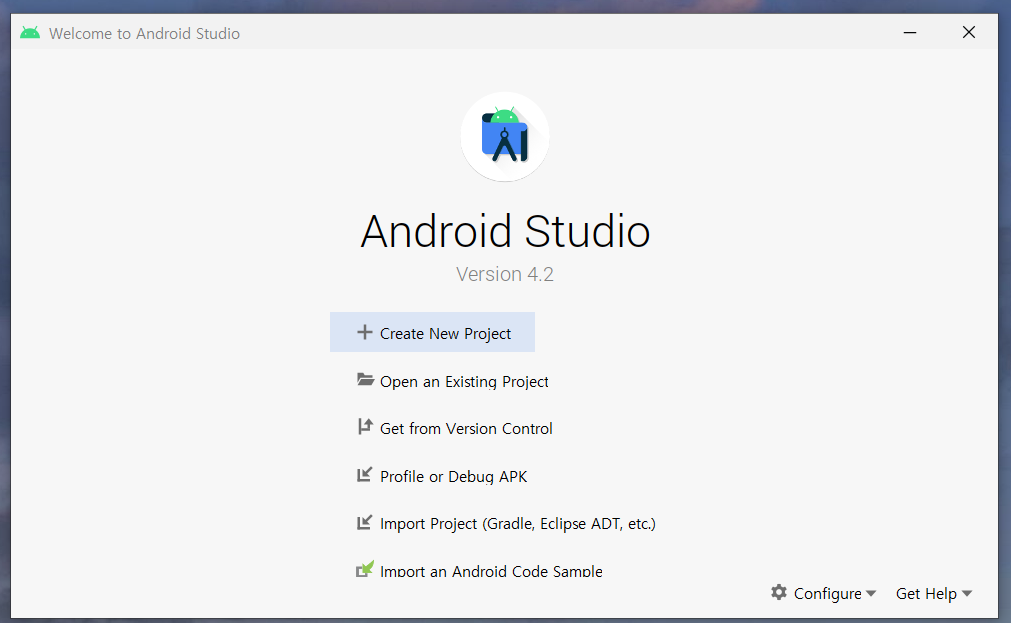The image size is (1011, 623).
Task: Click the Android Studio logo in the center
Action: coord(505,137)
